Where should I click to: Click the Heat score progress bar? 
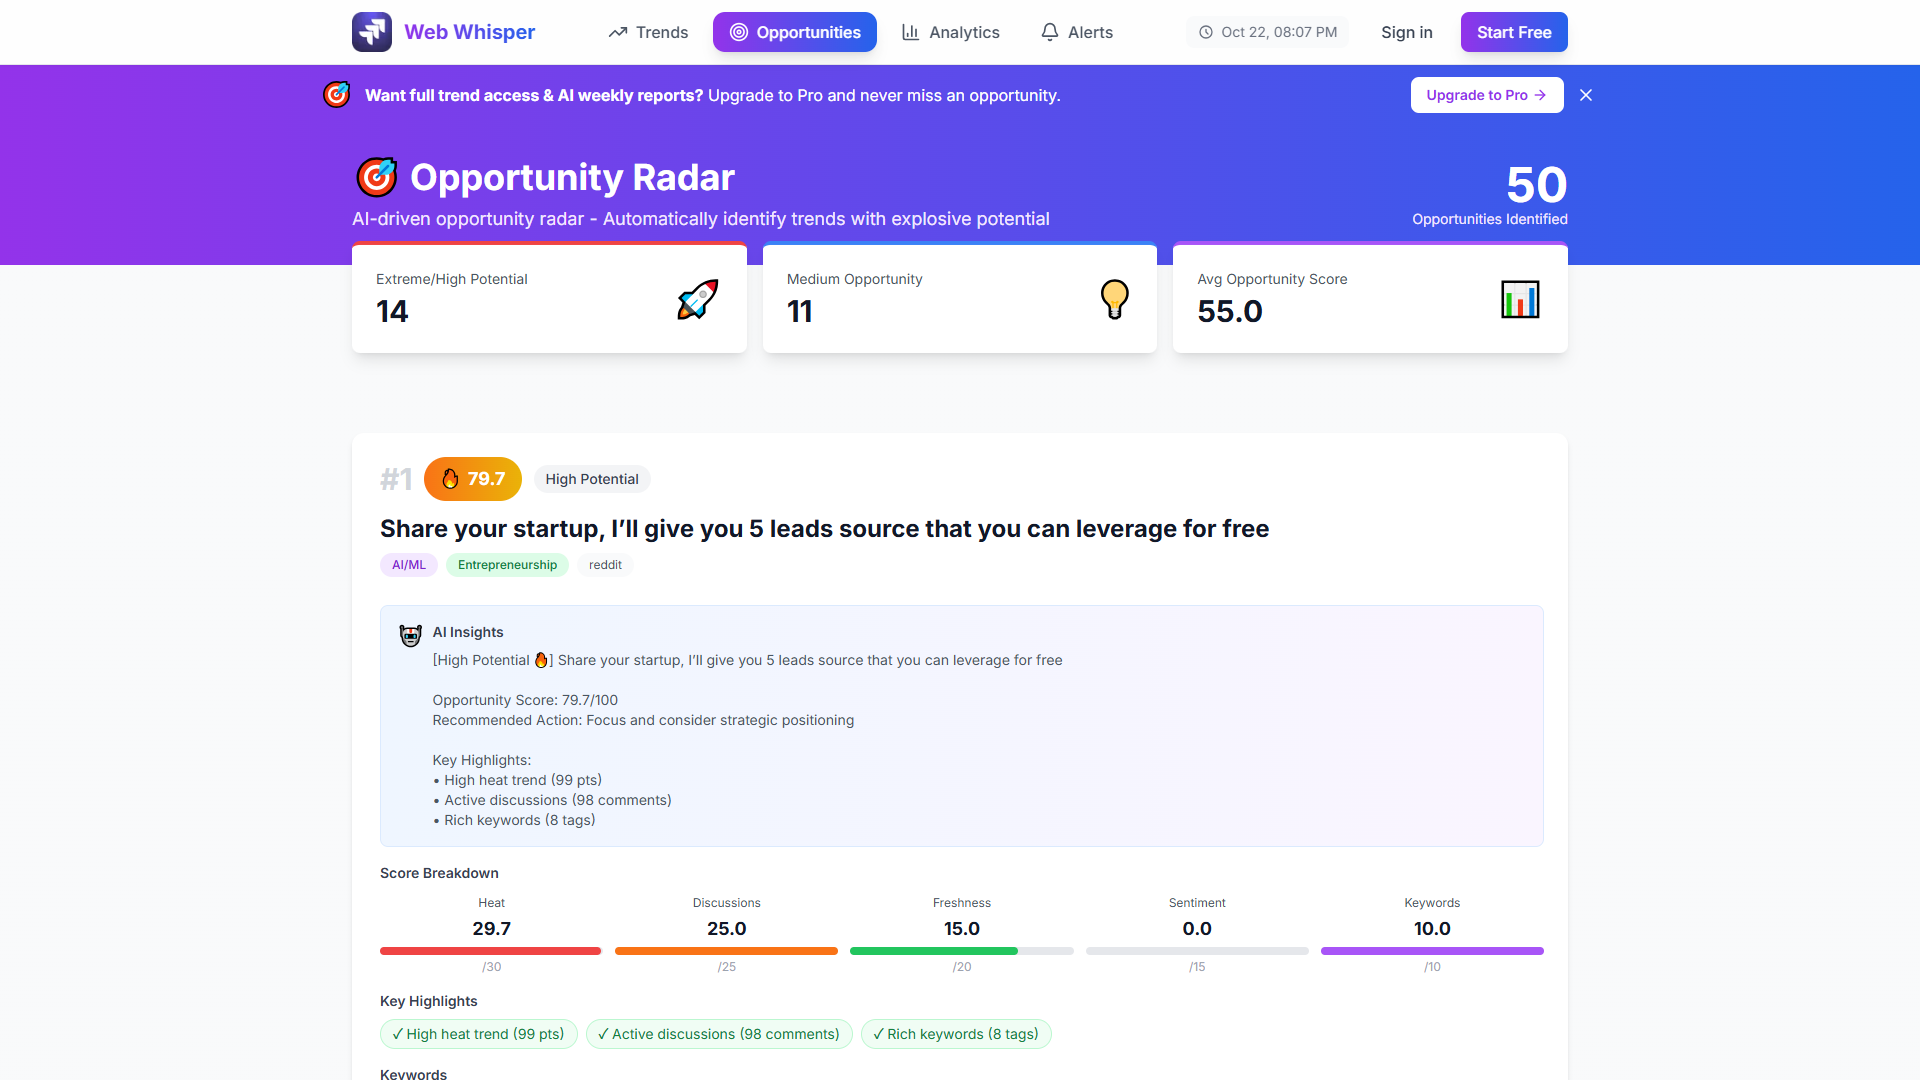tap(490, 951)
